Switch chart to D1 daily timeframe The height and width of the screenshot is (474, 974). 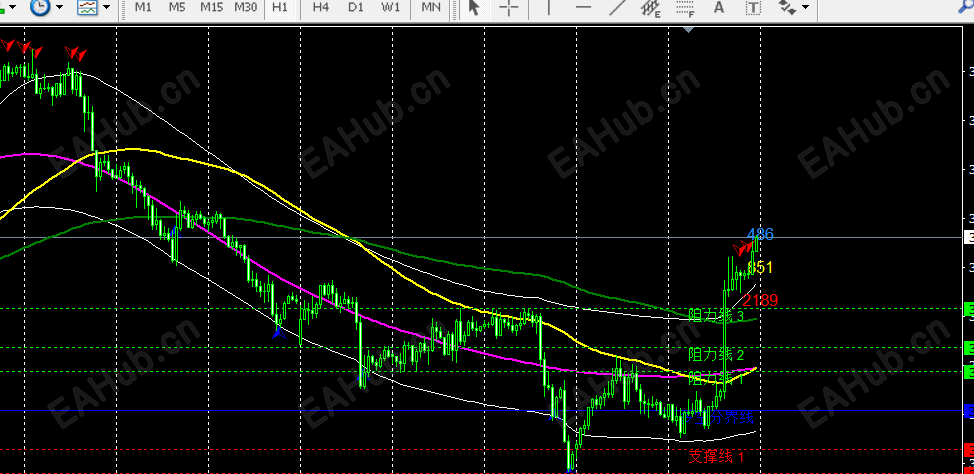355,7
